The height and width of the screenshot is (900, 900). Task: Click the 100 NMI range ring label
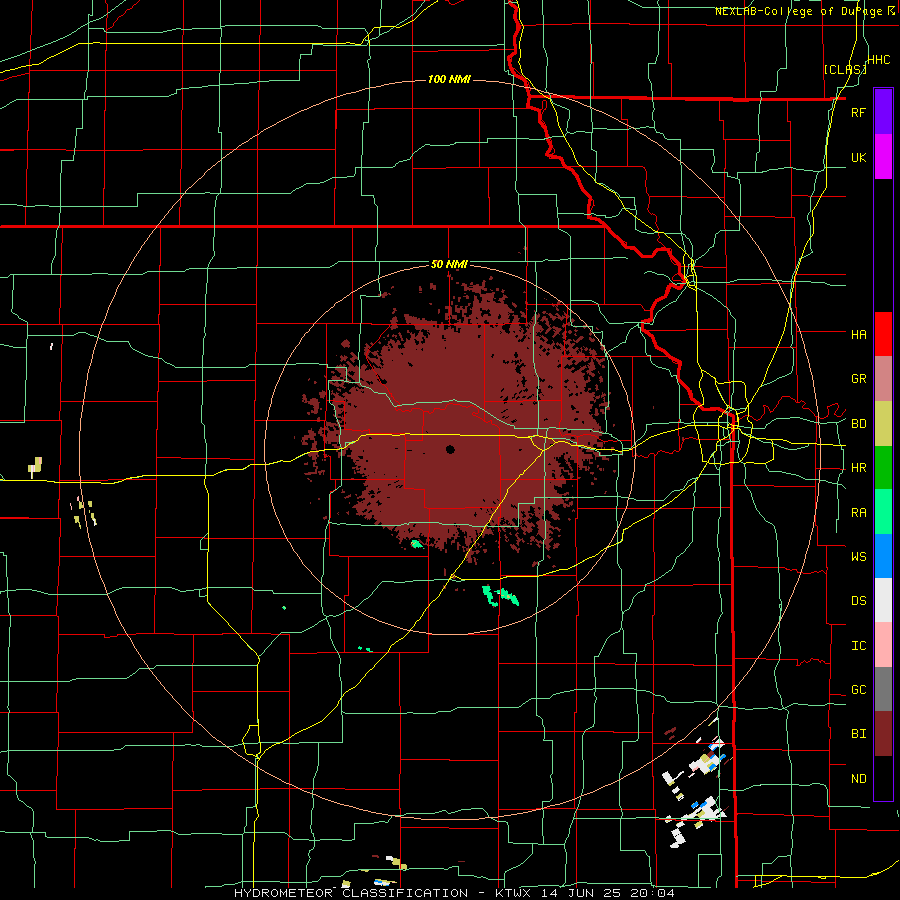tap(449, 79)
